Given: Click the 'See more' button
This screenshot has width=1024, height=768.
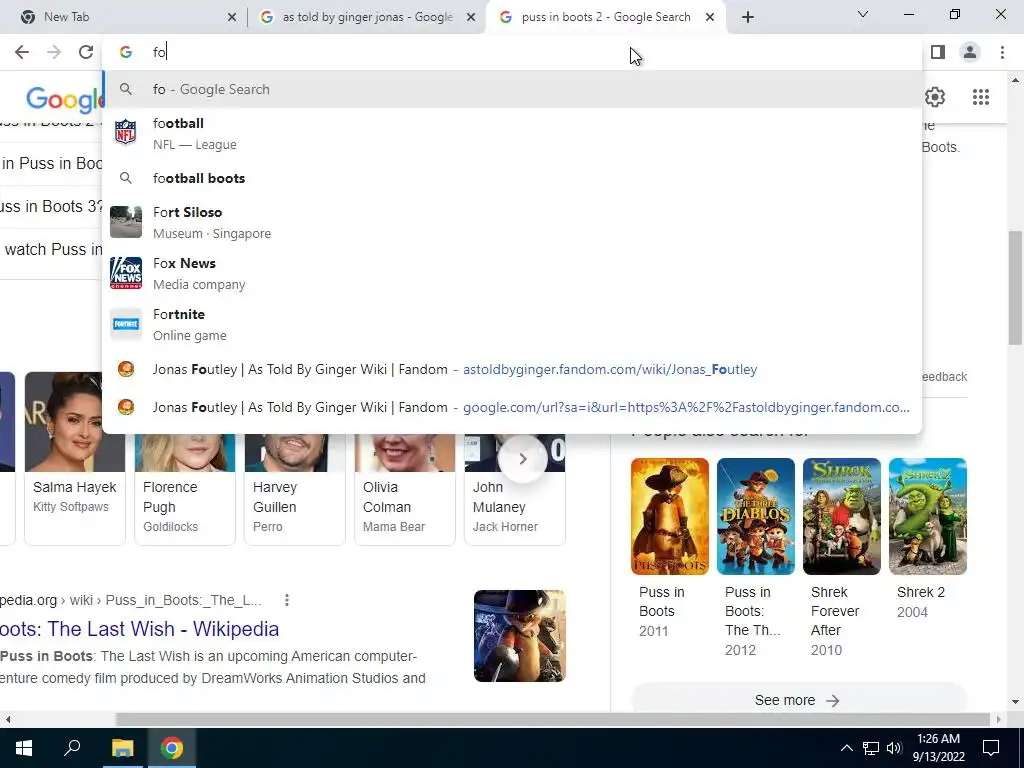Looking at the screenshot, I should pos(799,700).
